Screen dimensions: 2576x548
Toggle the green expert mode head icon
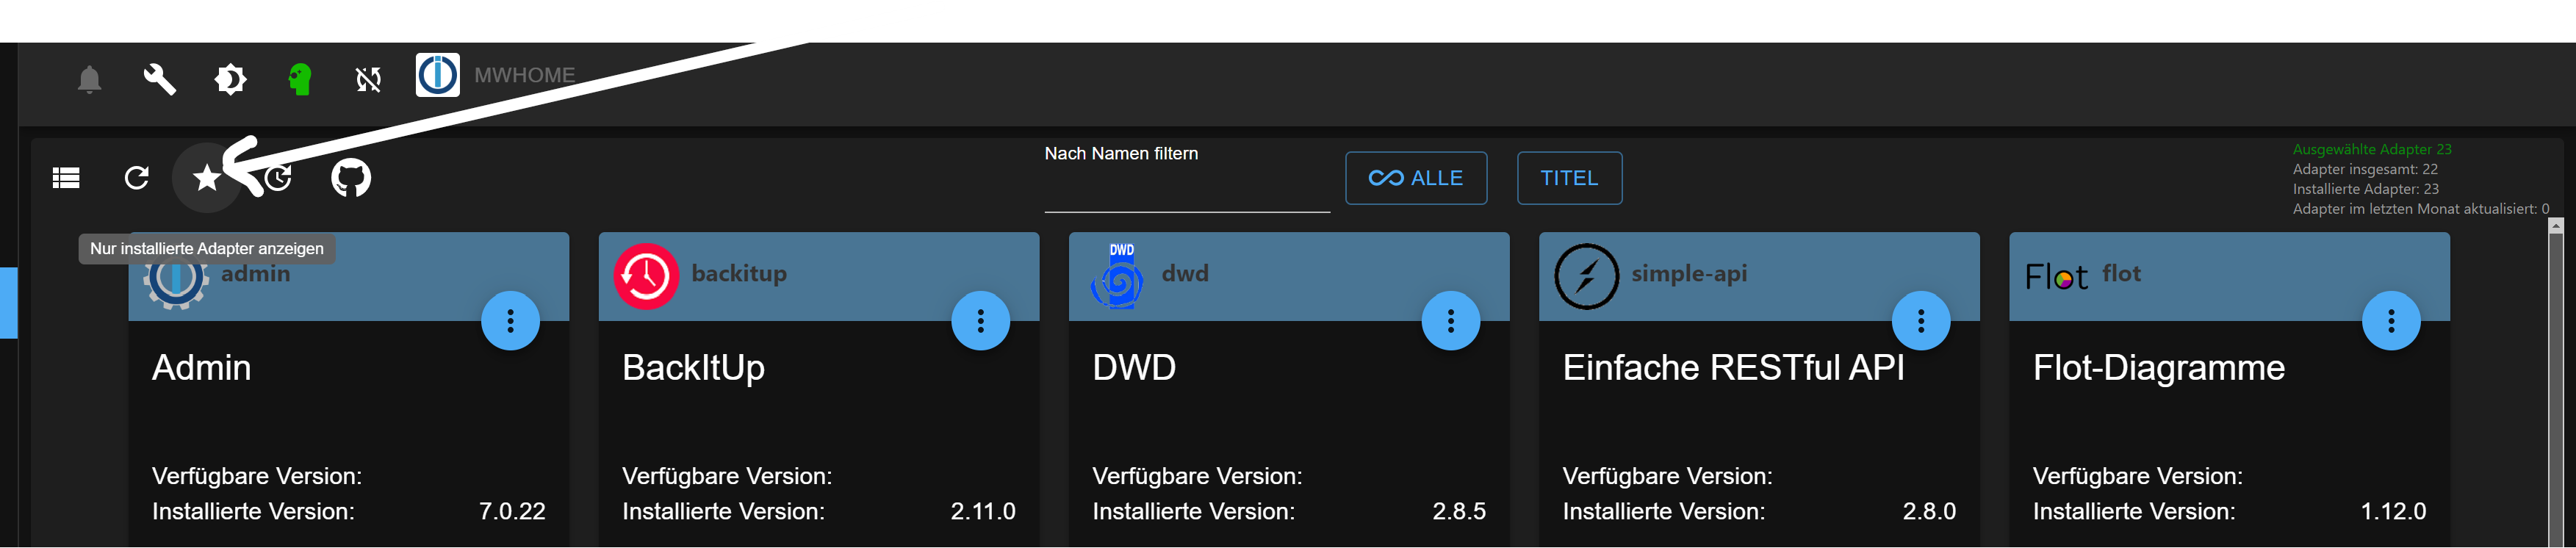(x=299, y=78)
